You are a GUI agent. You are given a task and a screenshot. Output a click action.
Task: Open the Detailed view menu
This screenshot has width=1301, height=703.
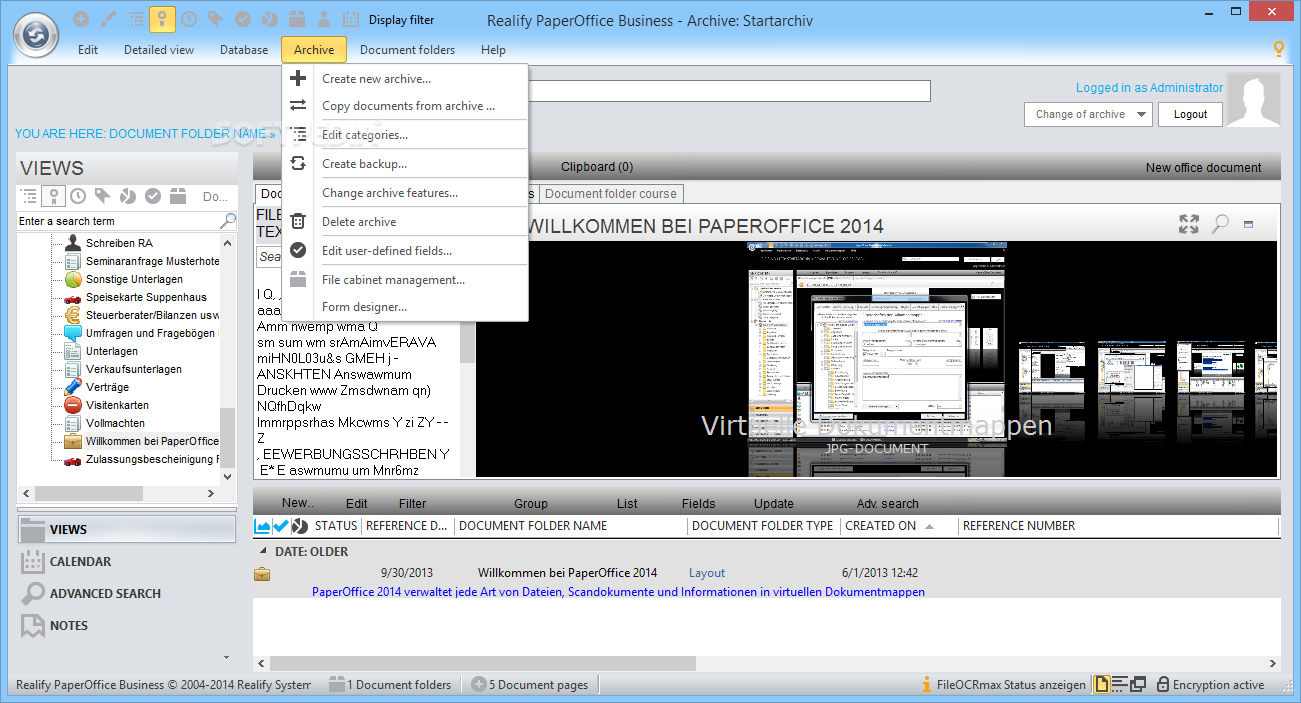[159, 50]
